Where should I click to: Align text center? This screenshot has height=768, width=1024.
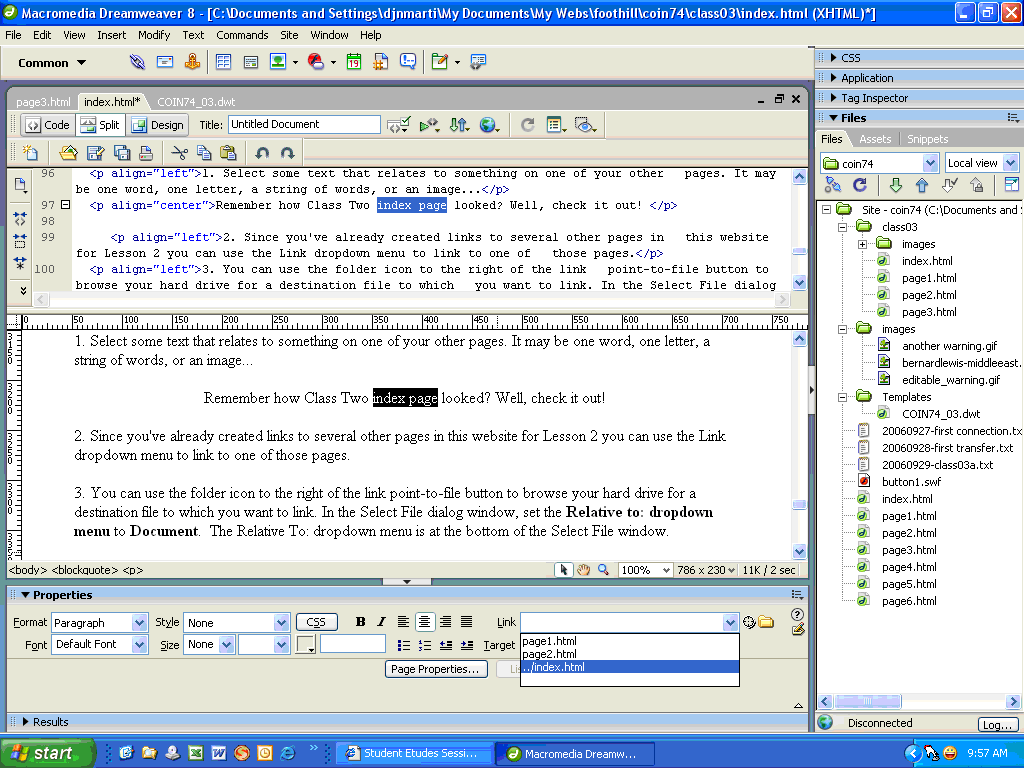[424, 622]
